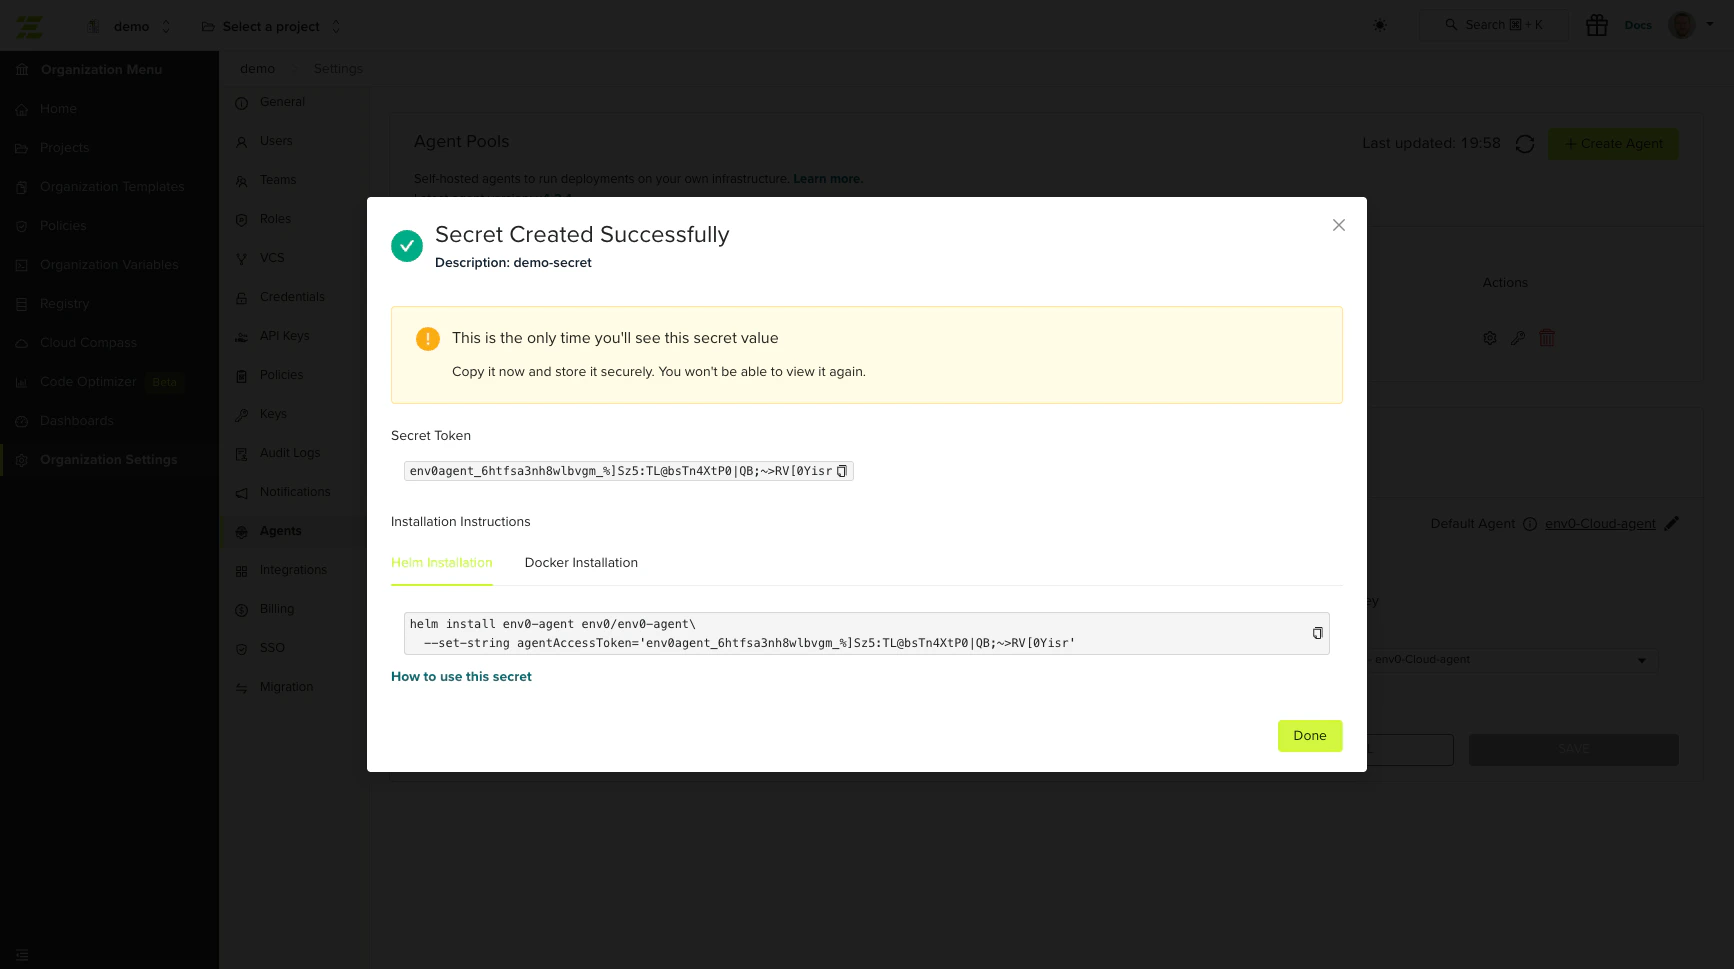The height and width of the screenshot is (969, 1734).
Task: Click the key icon in the Actions column
Action: [1518, 338]
